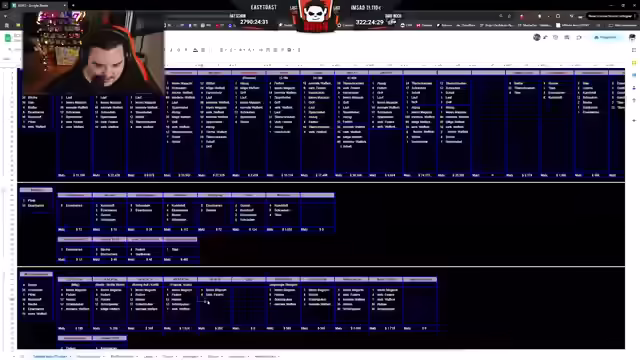
Task: Start a Meet call from the header
Action: click(x=579, y=38)
